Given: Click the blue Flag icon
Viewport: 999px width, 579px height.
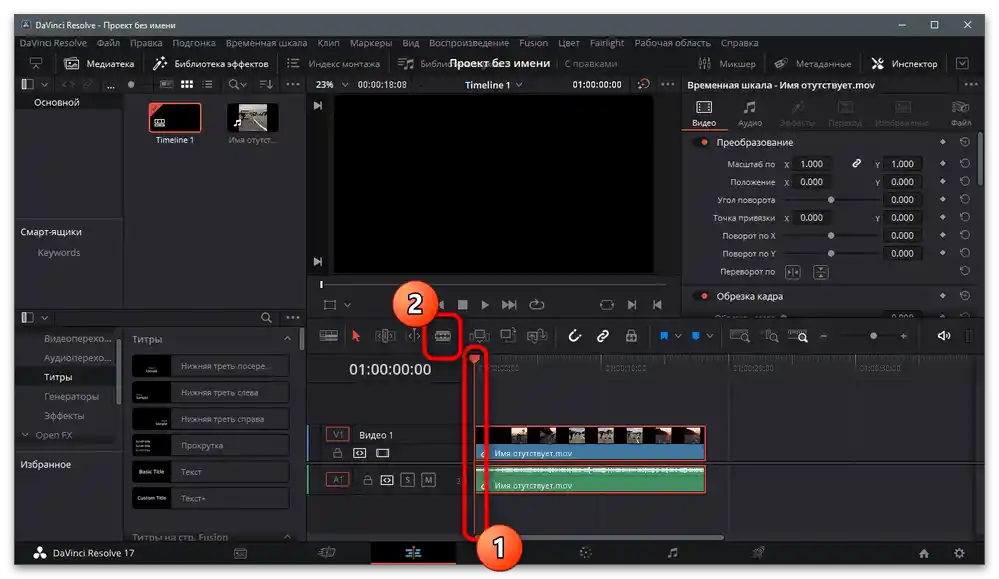Looking at the screenshot, I should [664, 336].
